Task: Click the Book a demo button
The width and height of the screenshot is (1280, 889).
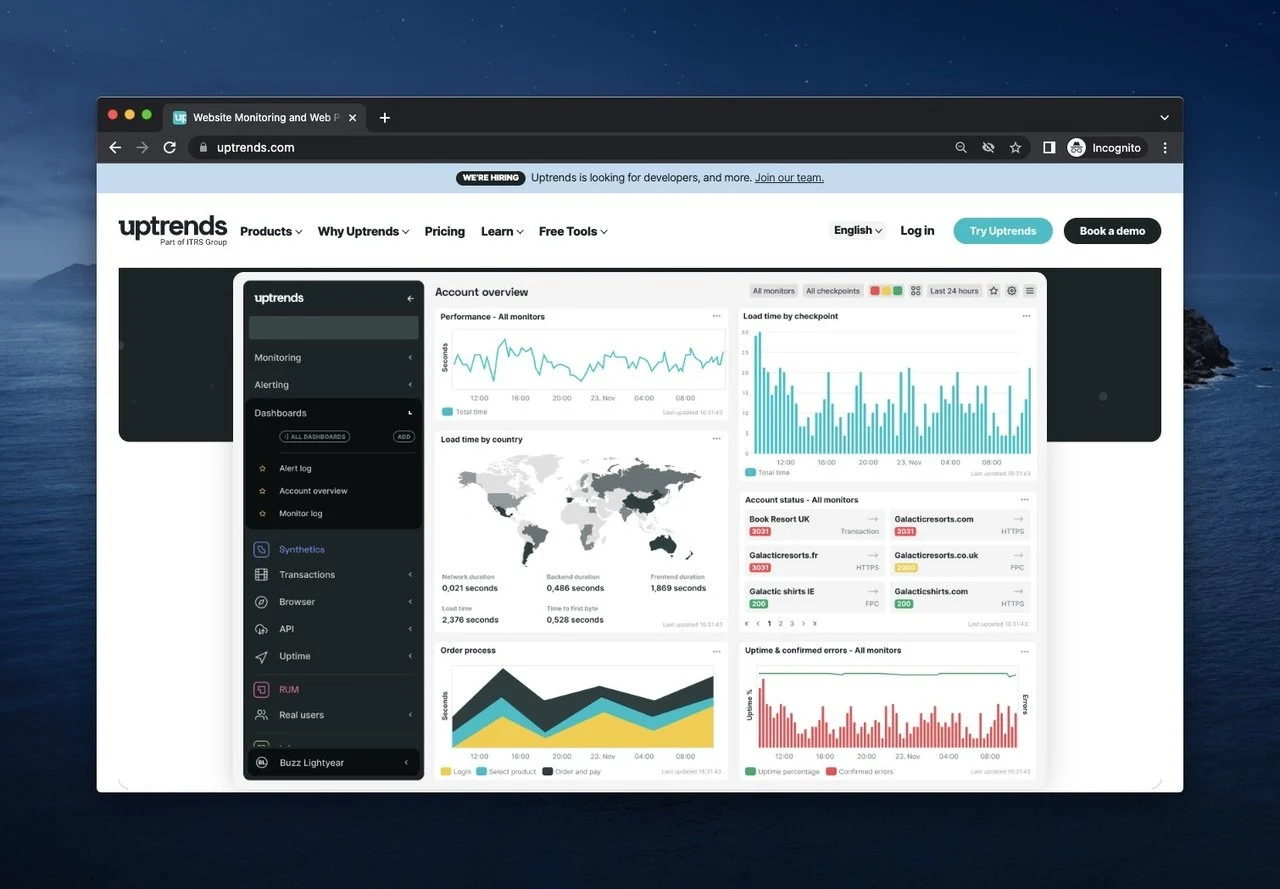Action: (1112, 231)
